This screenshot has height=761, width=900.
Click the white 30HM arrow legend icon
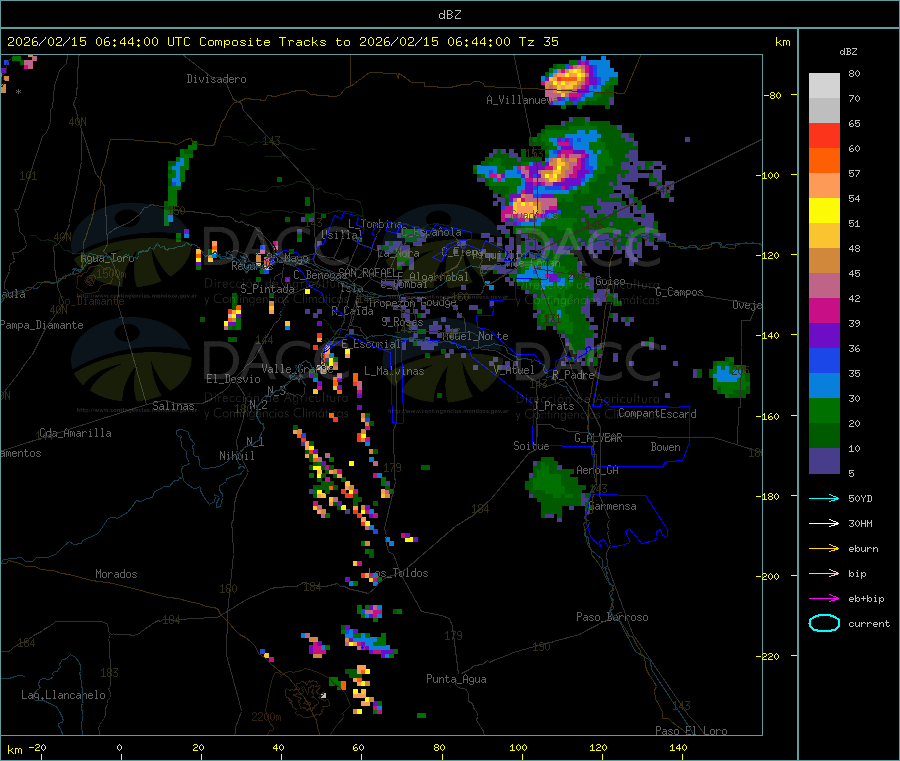[x=824, y=523]
